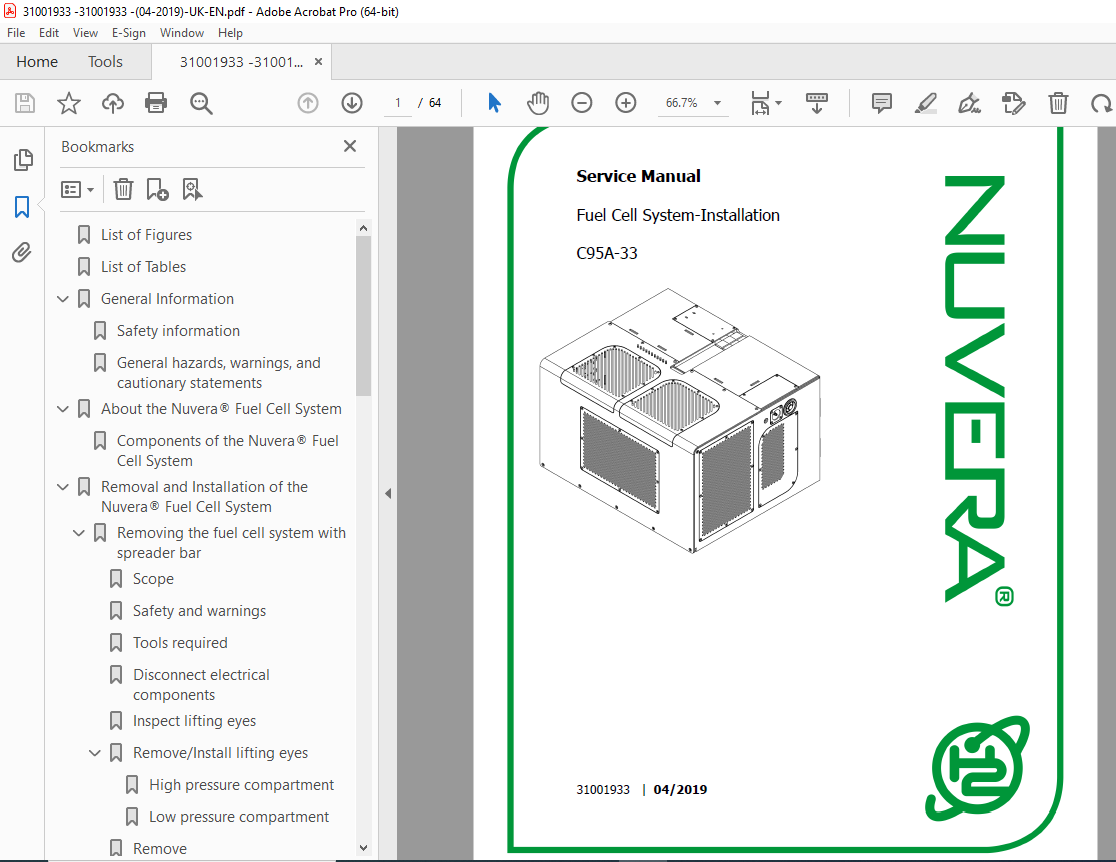Close the 31001933 document tab
Screen dimensions: 1116x862
pyautogui.click(x=318, y=62)
